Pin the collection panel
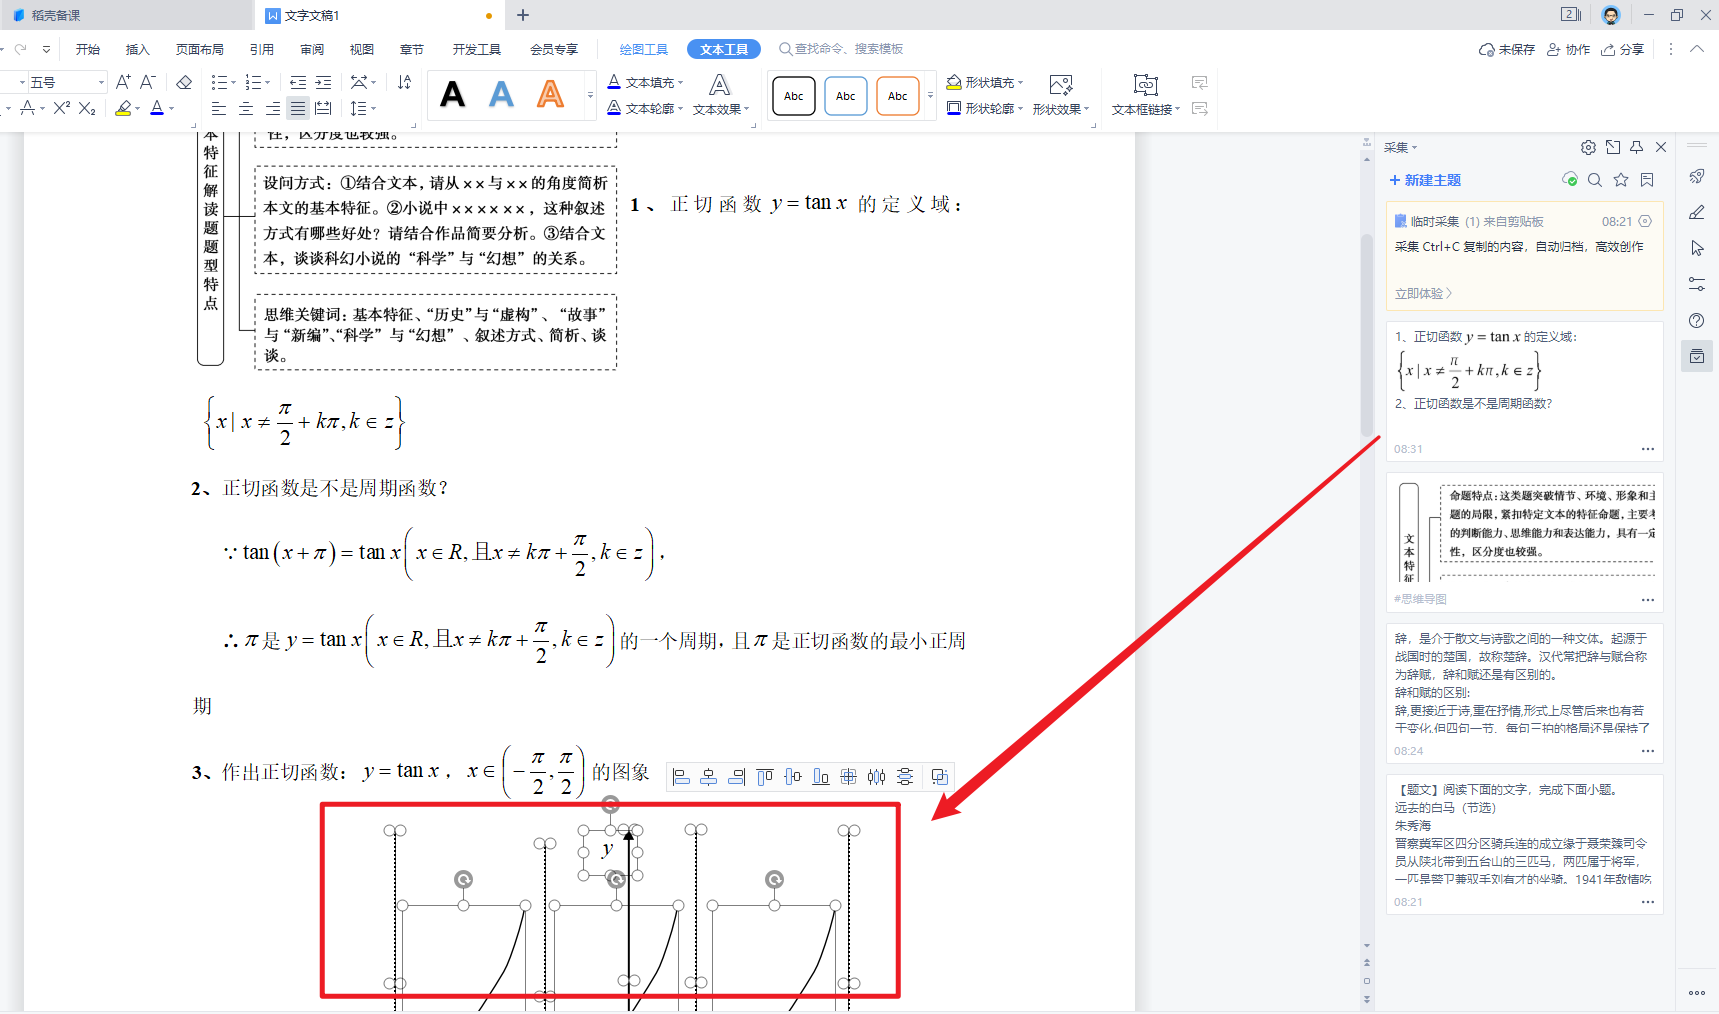The image size is (1719, 1014). click(x=1637, y=147)
